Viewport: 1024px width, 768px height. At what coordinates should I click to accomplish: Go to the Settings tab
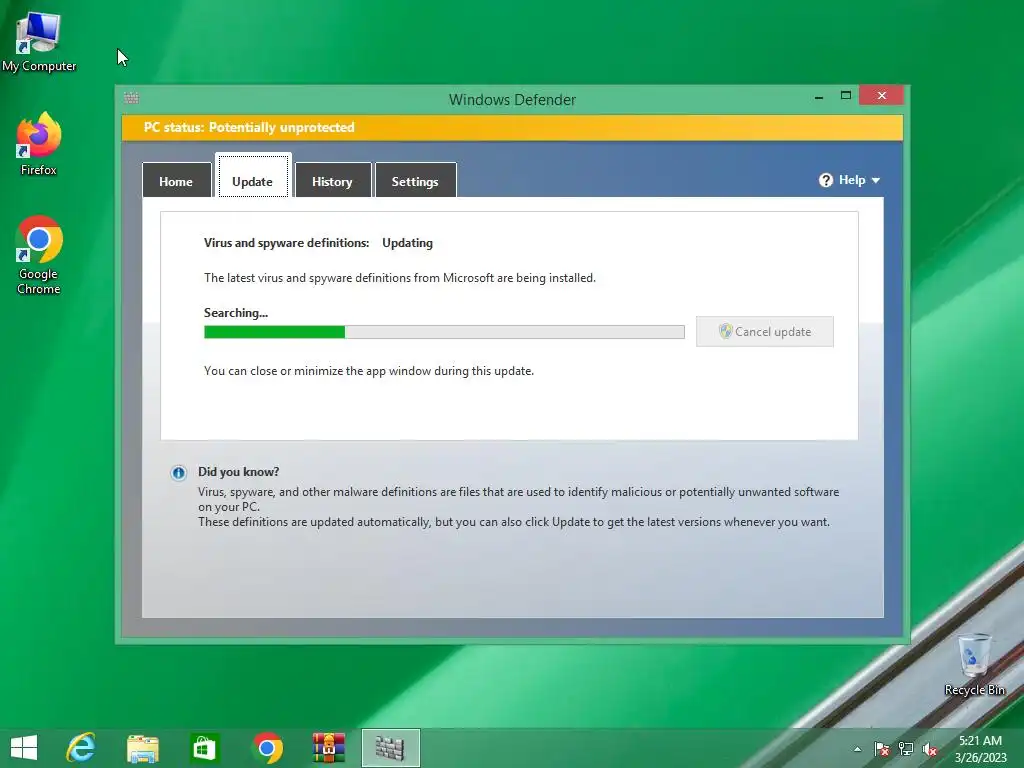click(x=415, y=180)
